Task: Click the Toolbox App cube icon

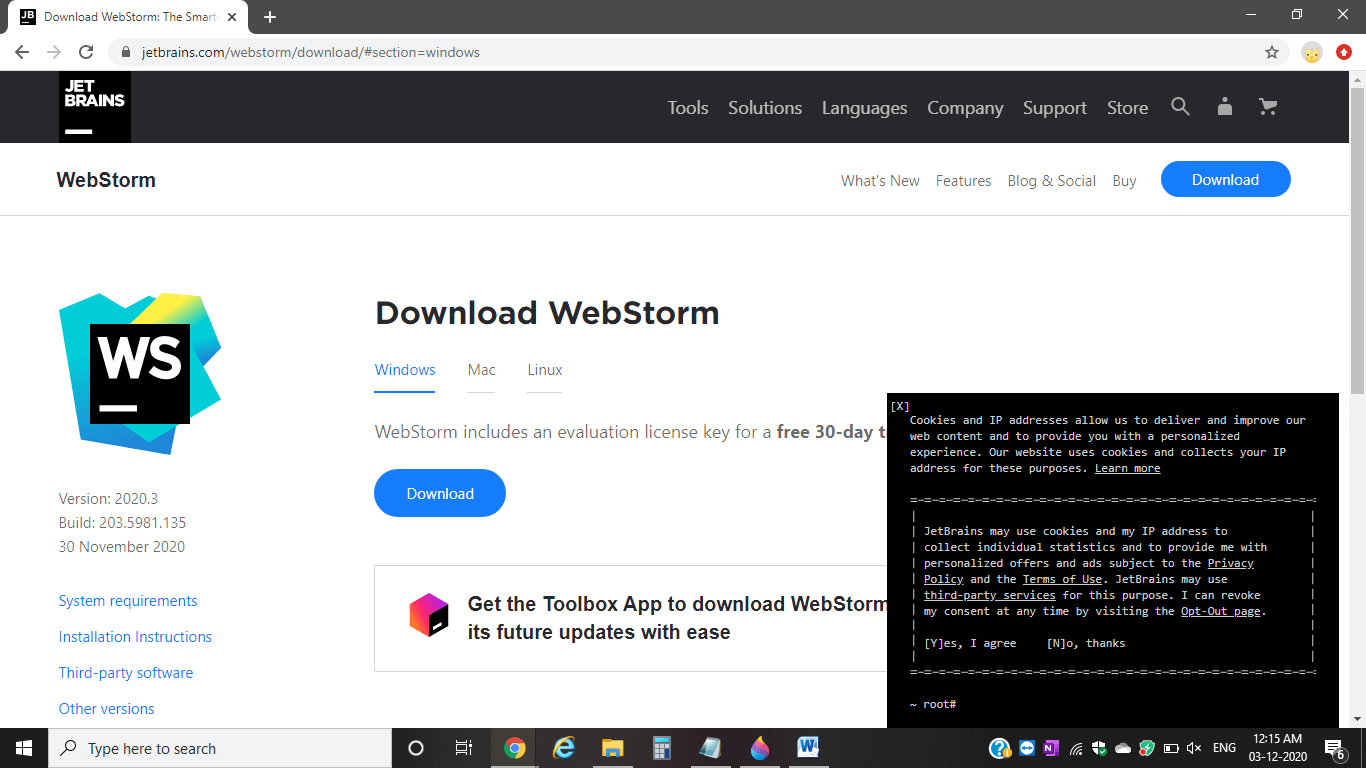Action: point(429,615)
